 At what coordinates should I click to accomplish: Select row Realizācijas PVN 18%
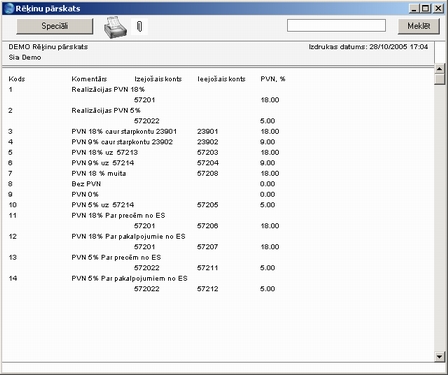108,89
